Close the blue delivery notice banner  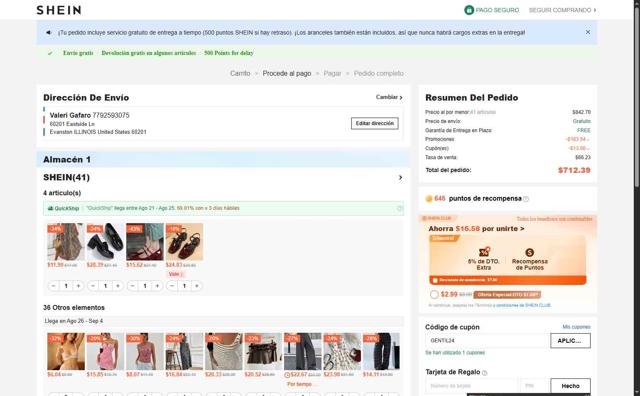pos(588,32)
